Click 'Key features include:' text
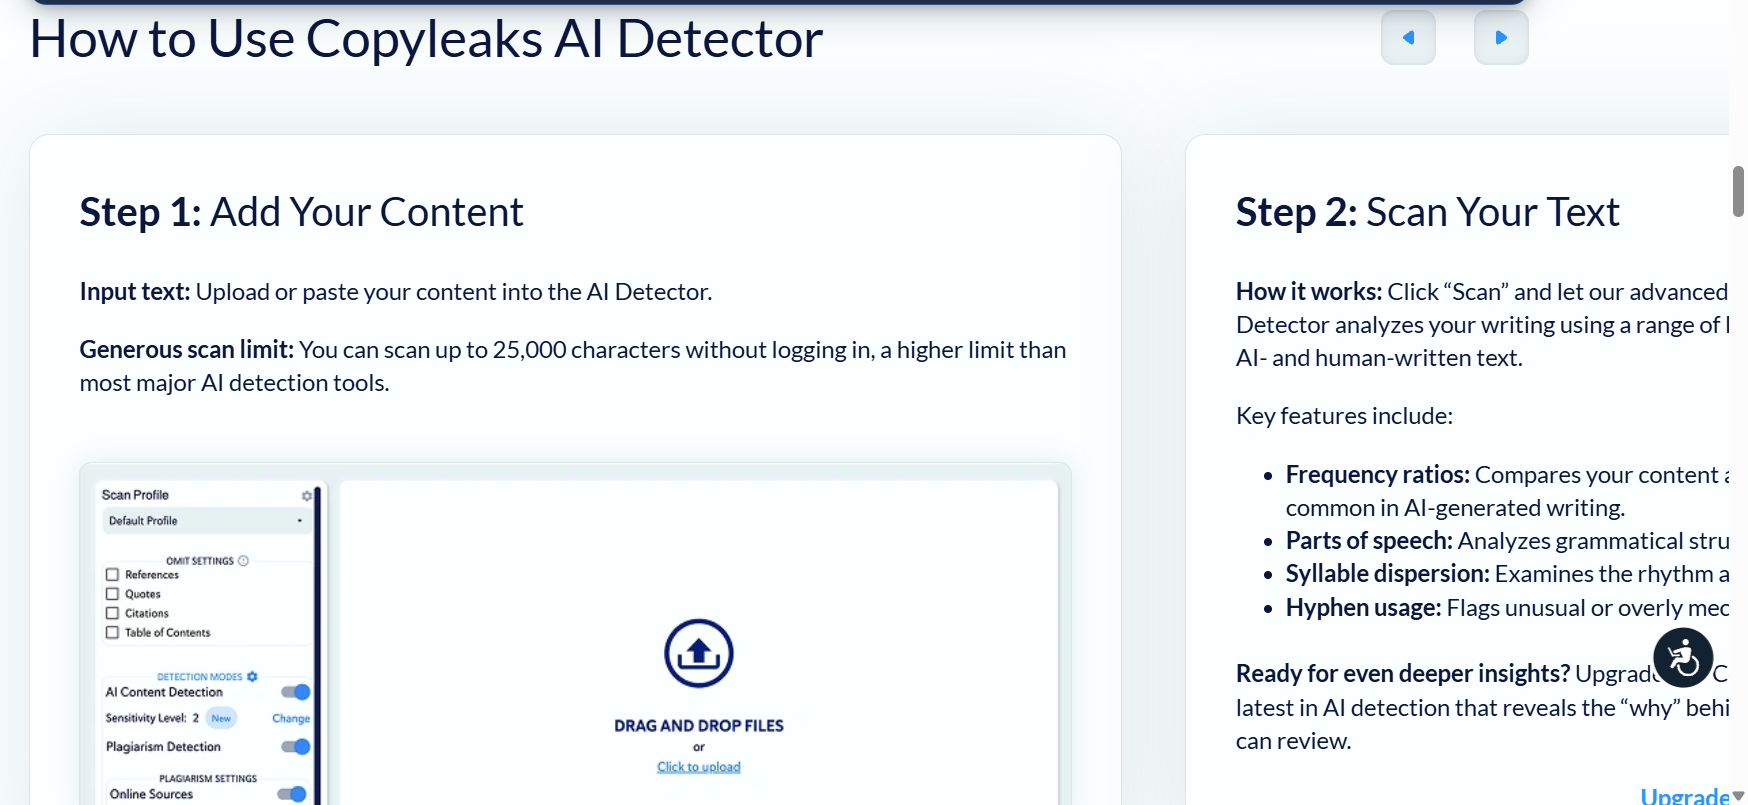 (x=1344, y=416)
